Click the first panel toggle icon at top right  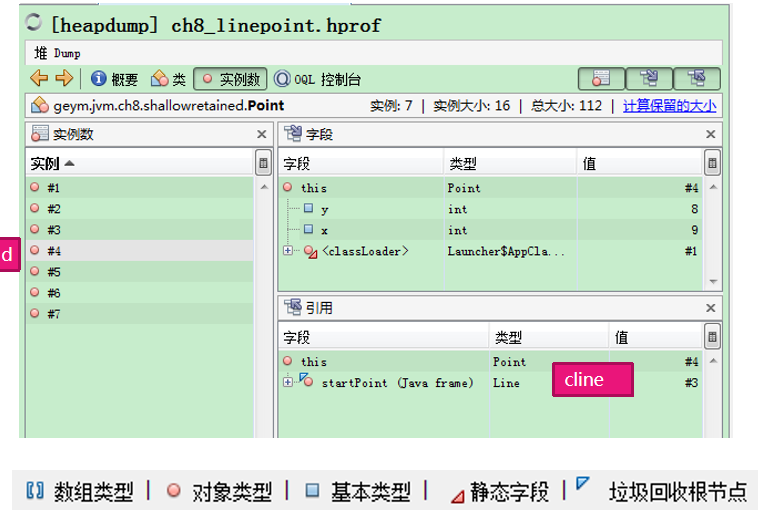601,79
